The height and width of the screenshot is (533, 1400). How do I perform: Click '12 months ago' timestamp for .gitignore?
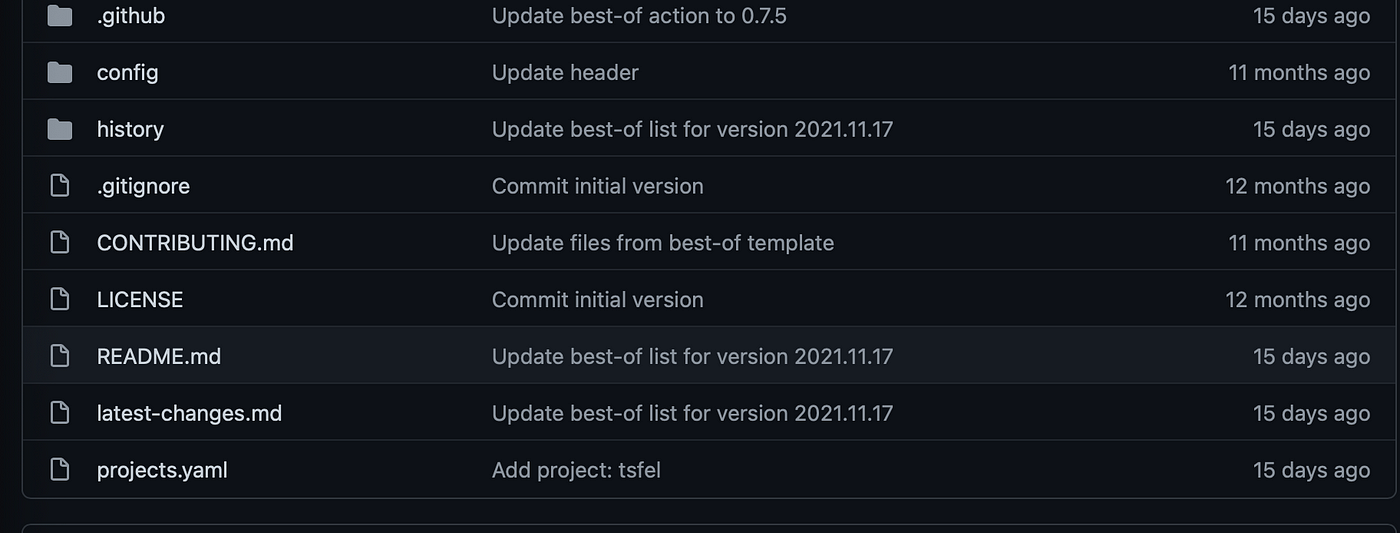pos(1298,186)
